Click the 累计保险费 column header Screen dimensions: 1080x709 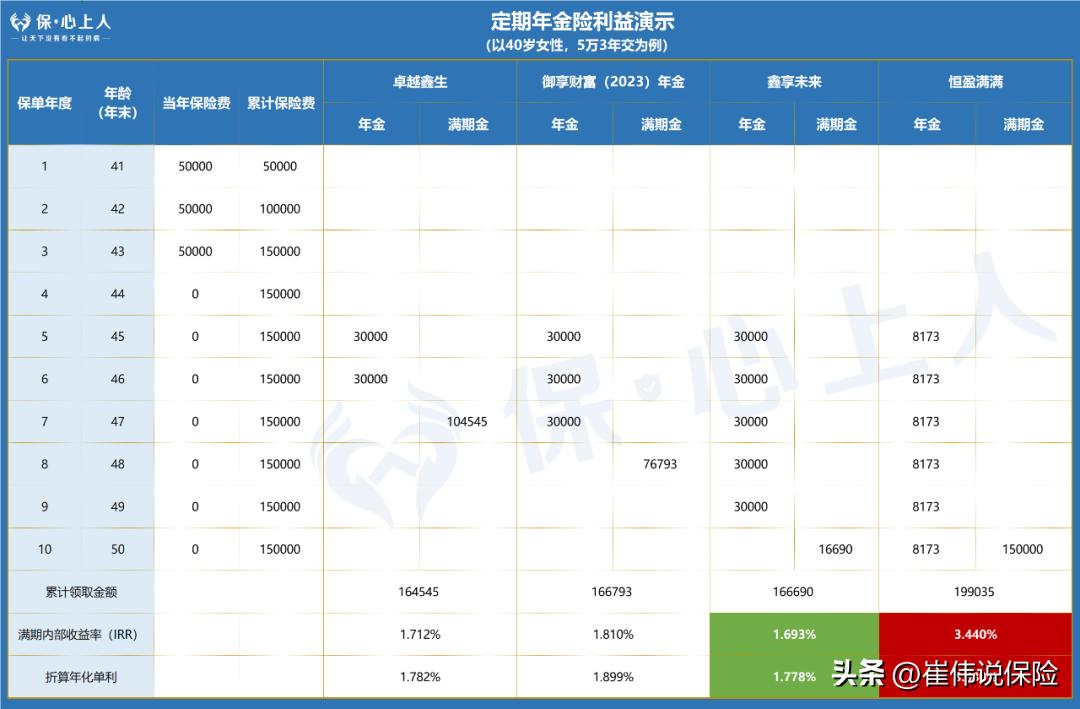281,103
